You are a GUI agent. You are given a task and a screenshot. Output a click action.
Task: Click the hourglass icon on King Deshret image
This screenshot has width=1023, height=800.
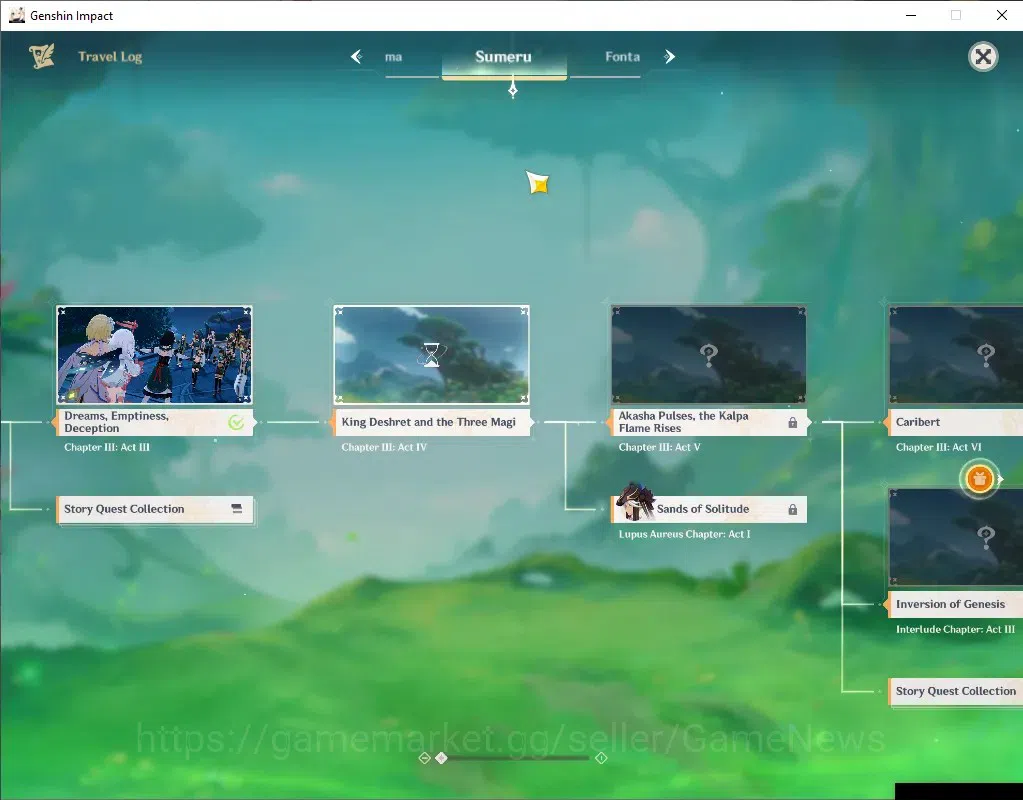(x=431, y=355)
